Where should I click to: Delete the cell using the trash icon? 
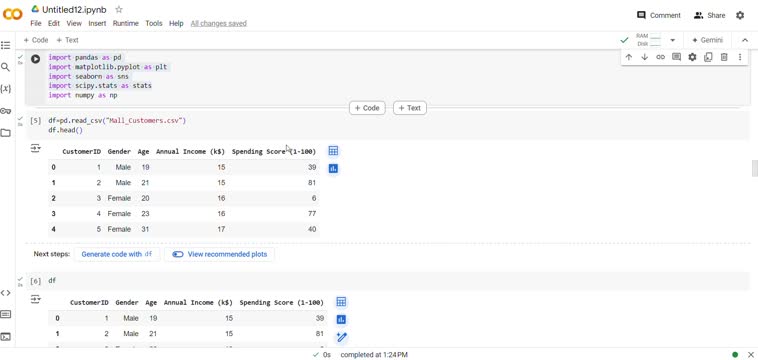pos(724,57)
